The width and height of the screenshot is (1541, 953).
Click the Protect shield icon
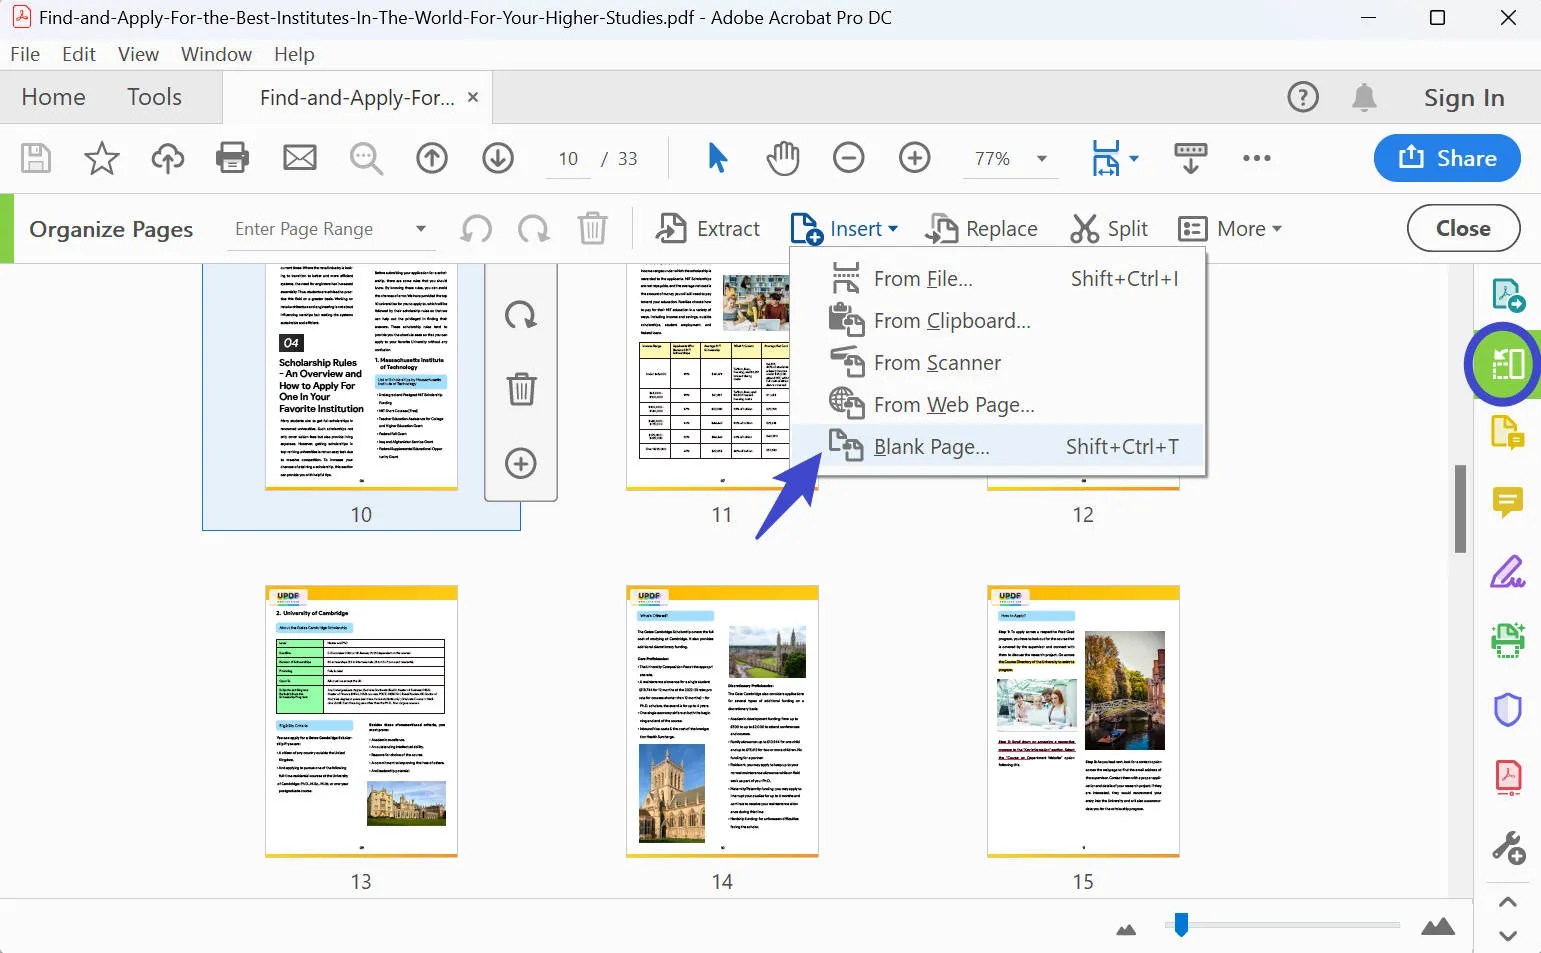point(1508,709)
